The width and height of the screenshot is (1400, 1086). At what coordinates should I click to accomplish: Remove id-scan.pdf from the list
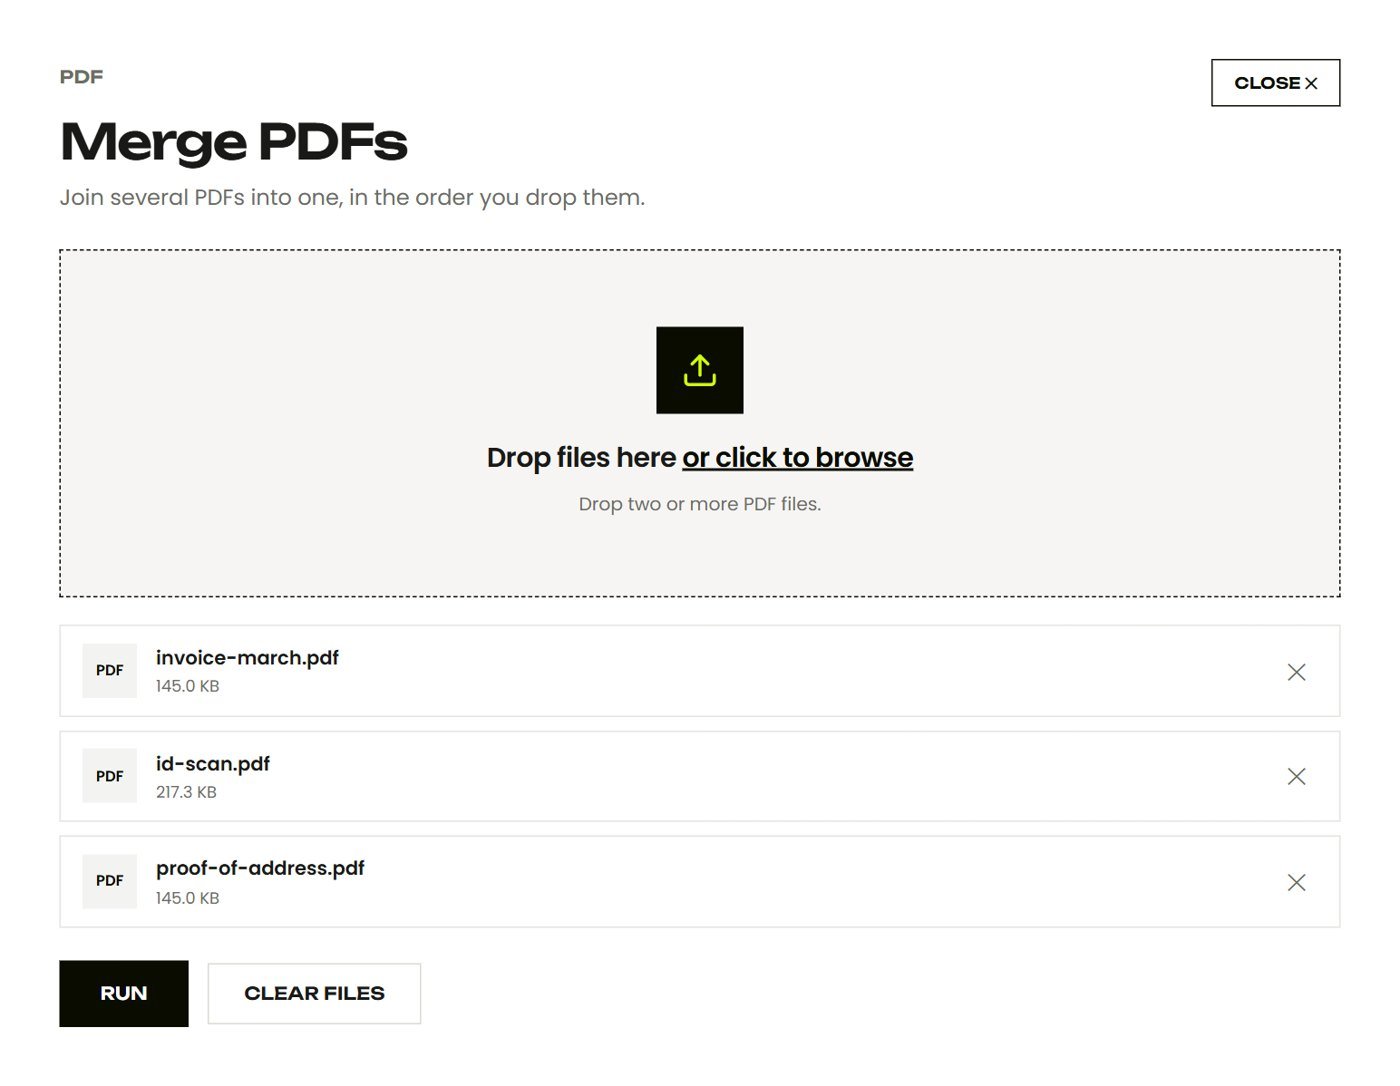click(x=1296, y=776)
